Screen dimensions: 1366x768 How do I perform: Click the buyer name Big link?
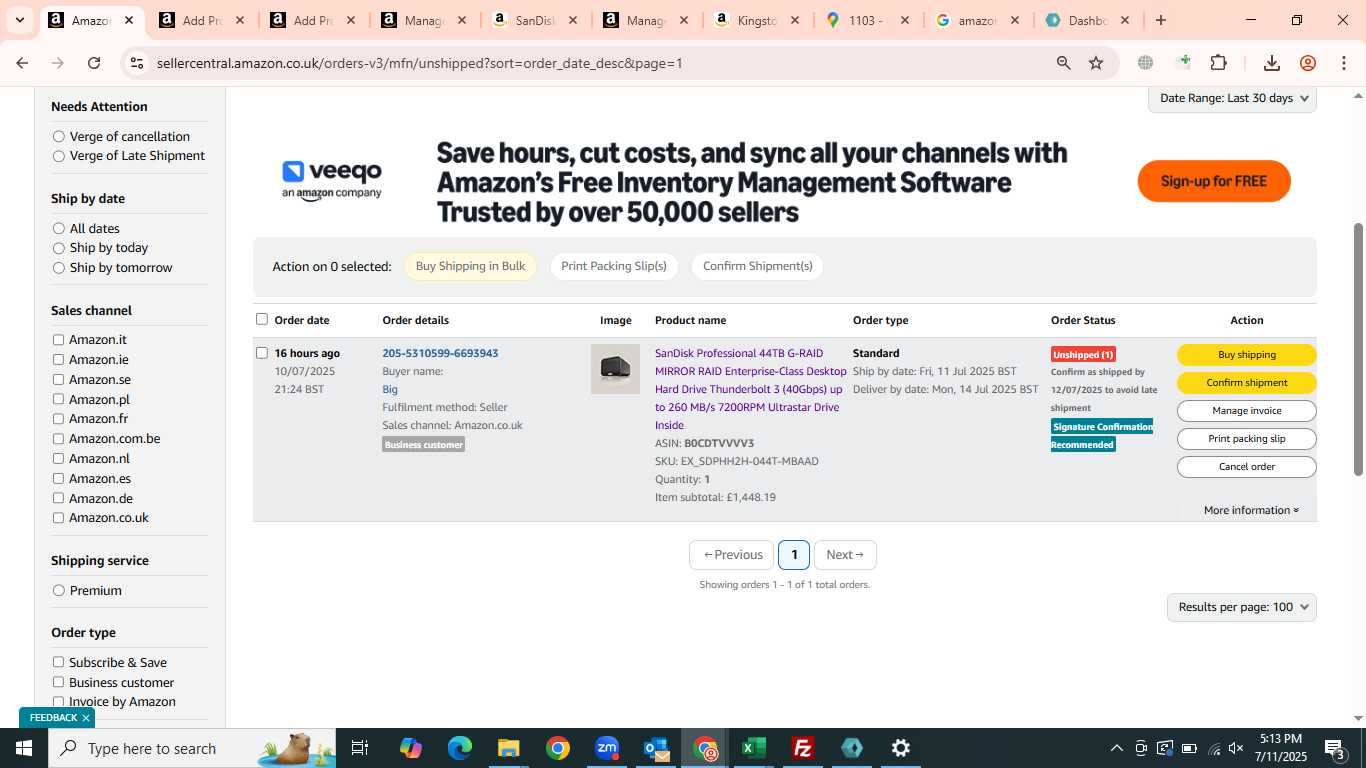tap(390, 389)
